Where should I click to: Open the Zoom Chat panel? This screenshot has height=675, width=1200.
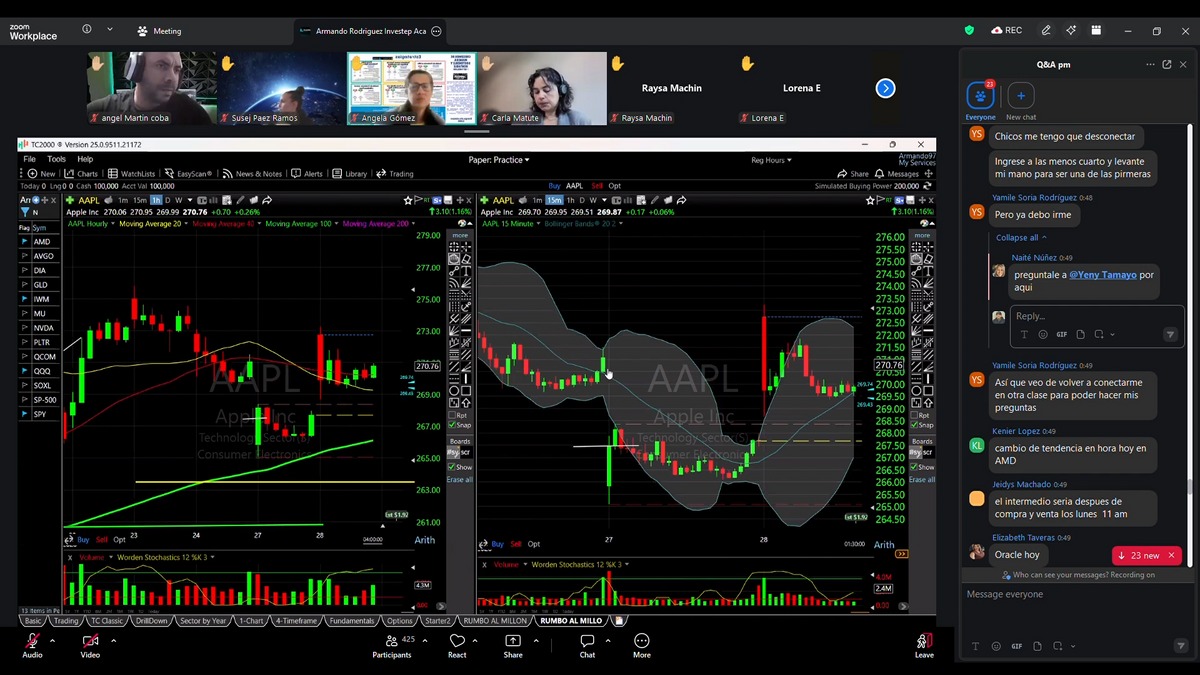point(587,646)
